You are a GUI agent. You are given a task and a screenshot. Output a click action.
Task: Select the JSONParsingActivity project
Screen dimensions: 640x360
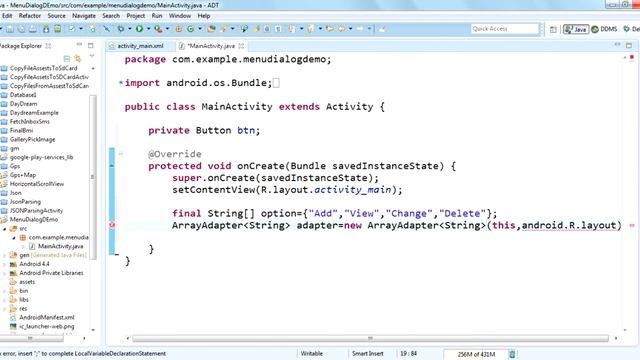tap(36, 211)
